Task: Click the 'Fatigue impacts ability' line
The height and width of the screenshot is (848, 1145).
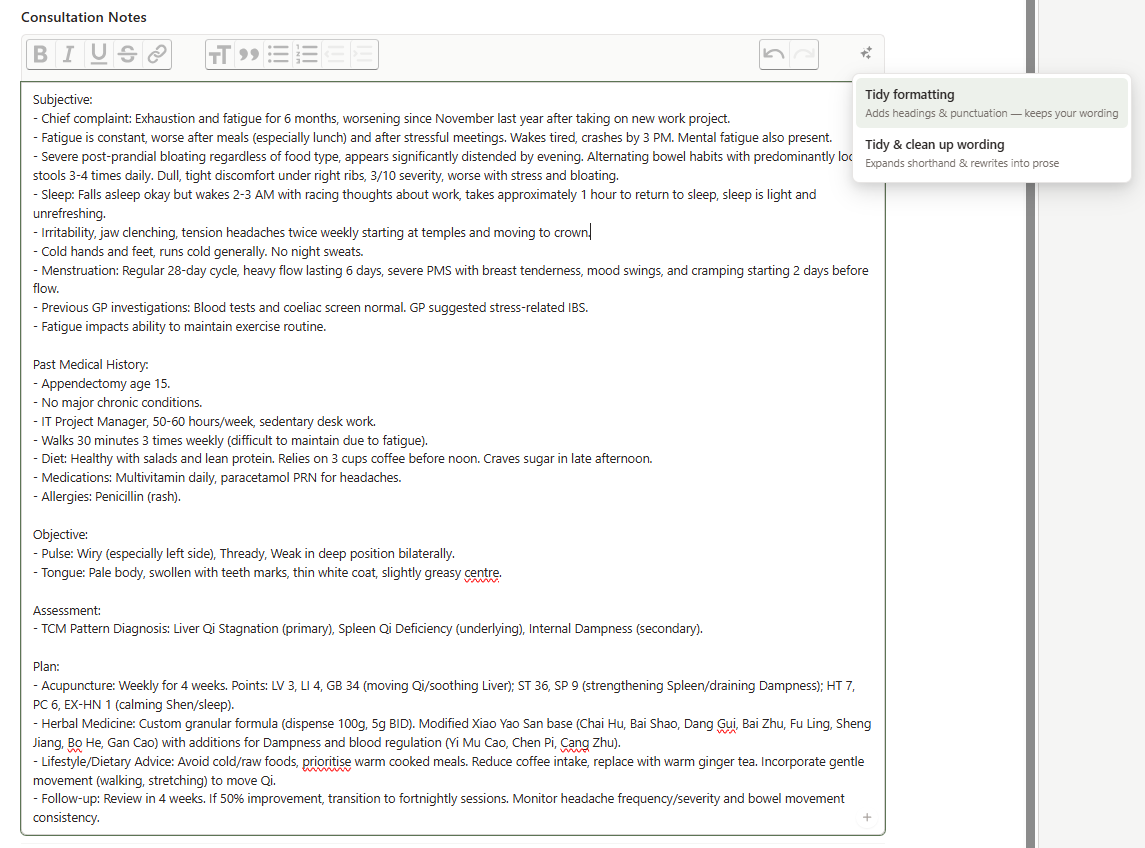Action: click(180, 326)
